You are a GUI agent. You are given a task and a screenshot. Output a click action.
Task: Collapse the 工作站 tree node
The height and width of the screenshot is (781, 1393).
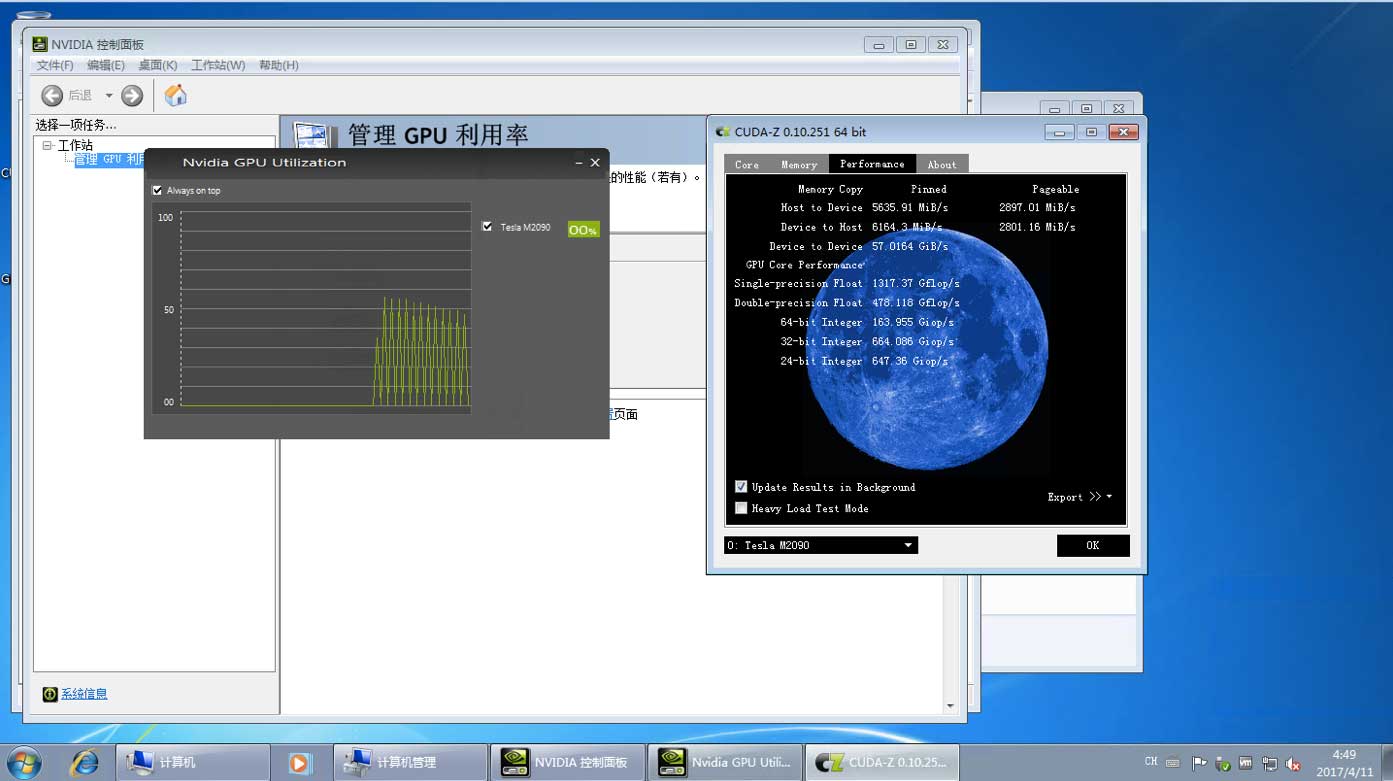(47, 146)
